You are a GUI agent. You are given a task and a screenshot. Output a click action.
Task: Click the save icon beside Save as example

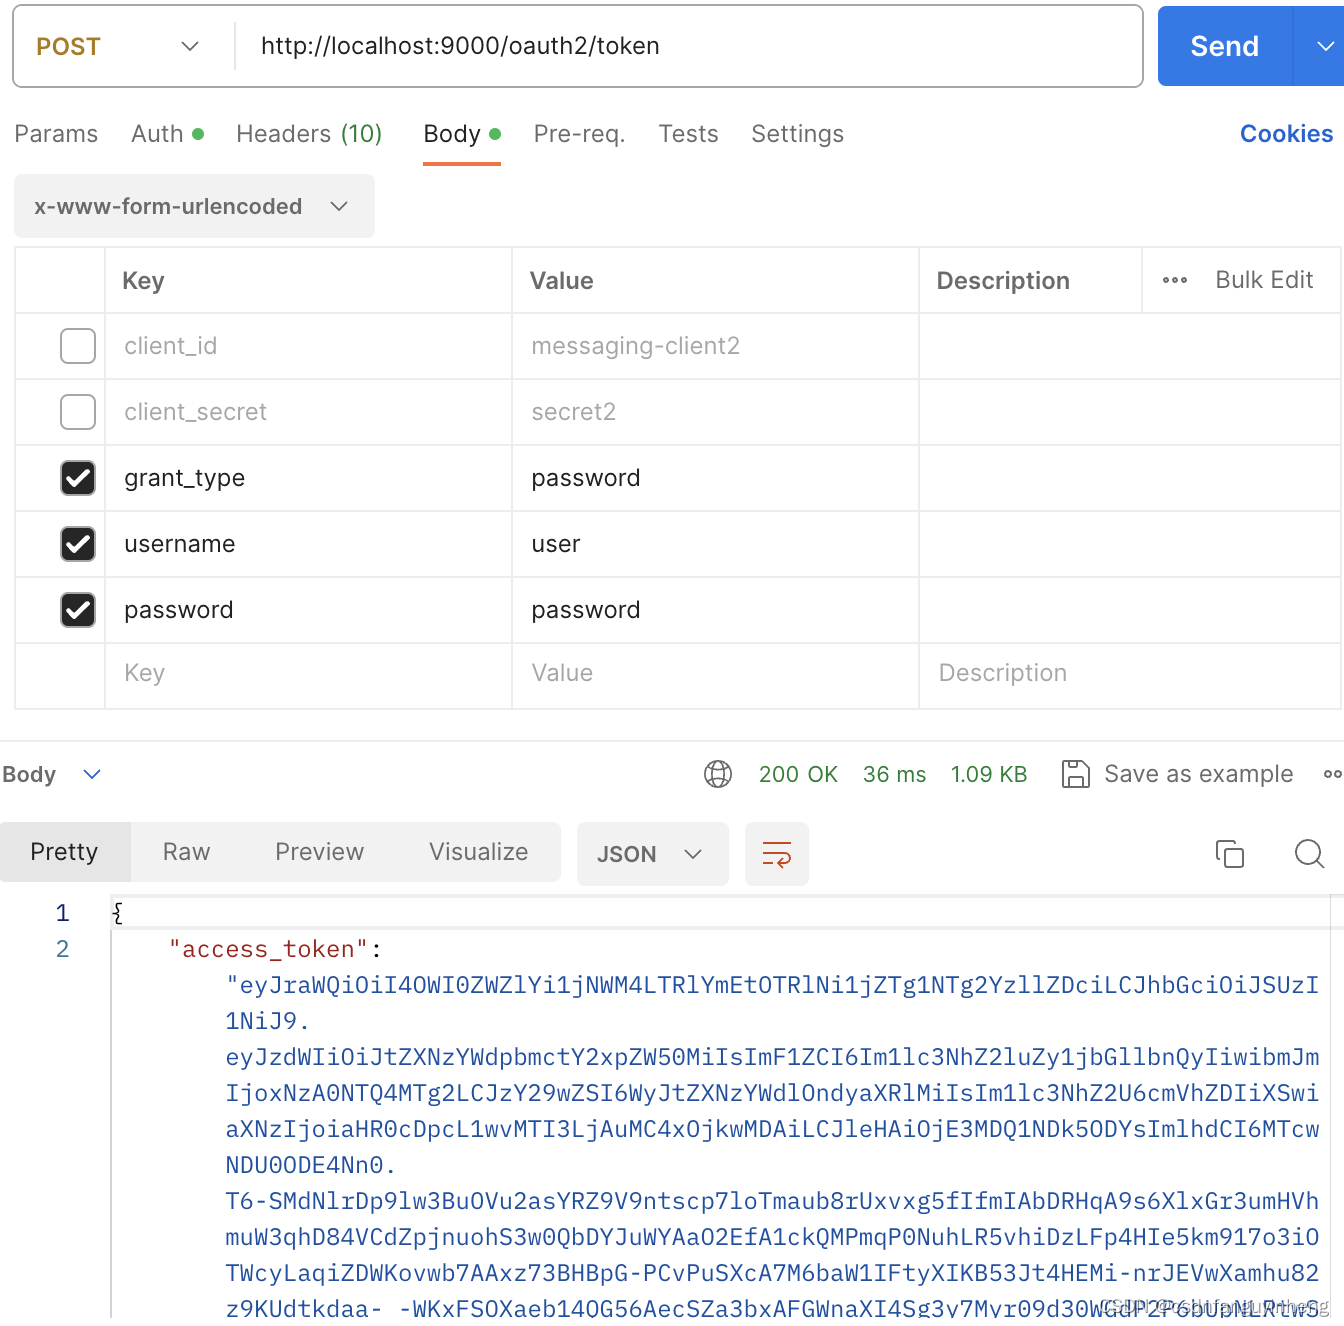click(x=1075, y=774)
